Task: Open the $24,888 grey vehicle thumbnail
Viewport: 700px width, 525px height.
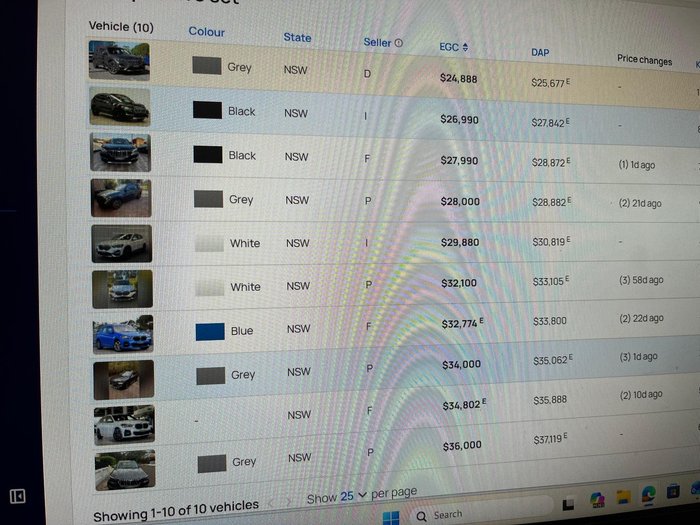Action: coord(119,60)
